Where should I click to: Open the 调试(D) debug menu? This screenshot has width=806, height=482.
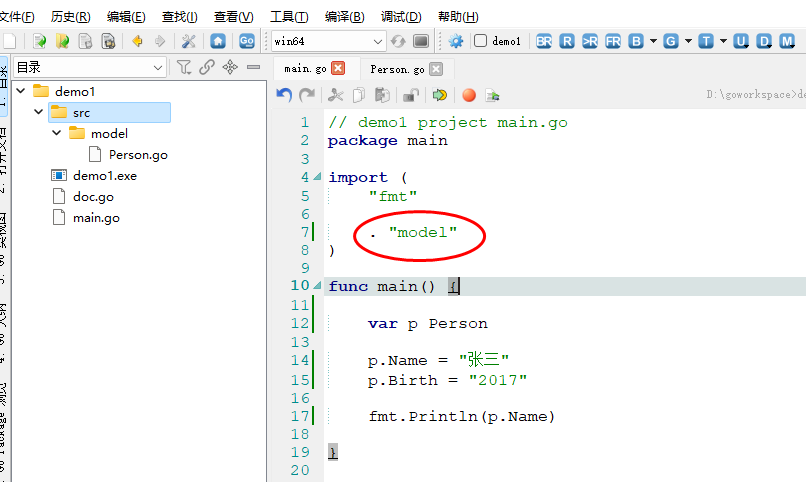tap(400, 17)
